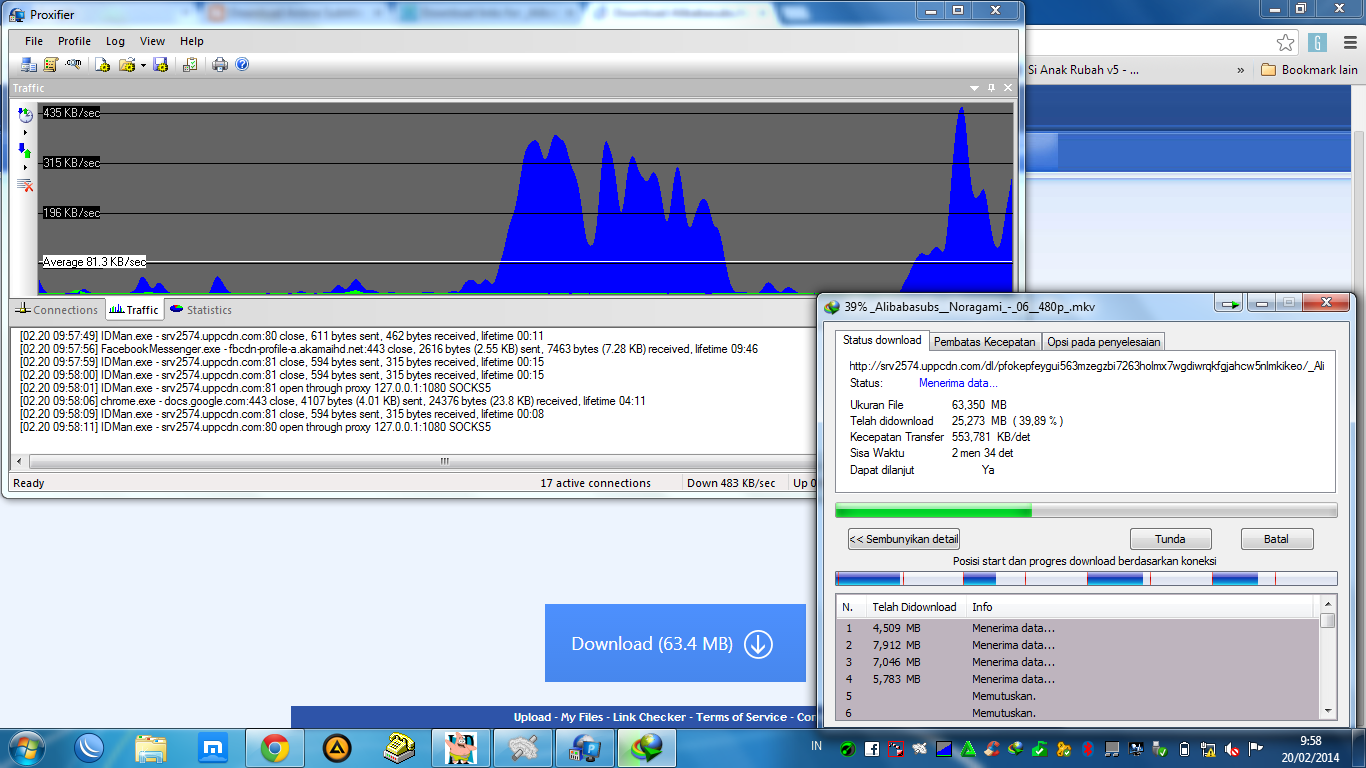1366x768 pixels.
Task: Switch to the Connections tab
Action: (57, 310)
